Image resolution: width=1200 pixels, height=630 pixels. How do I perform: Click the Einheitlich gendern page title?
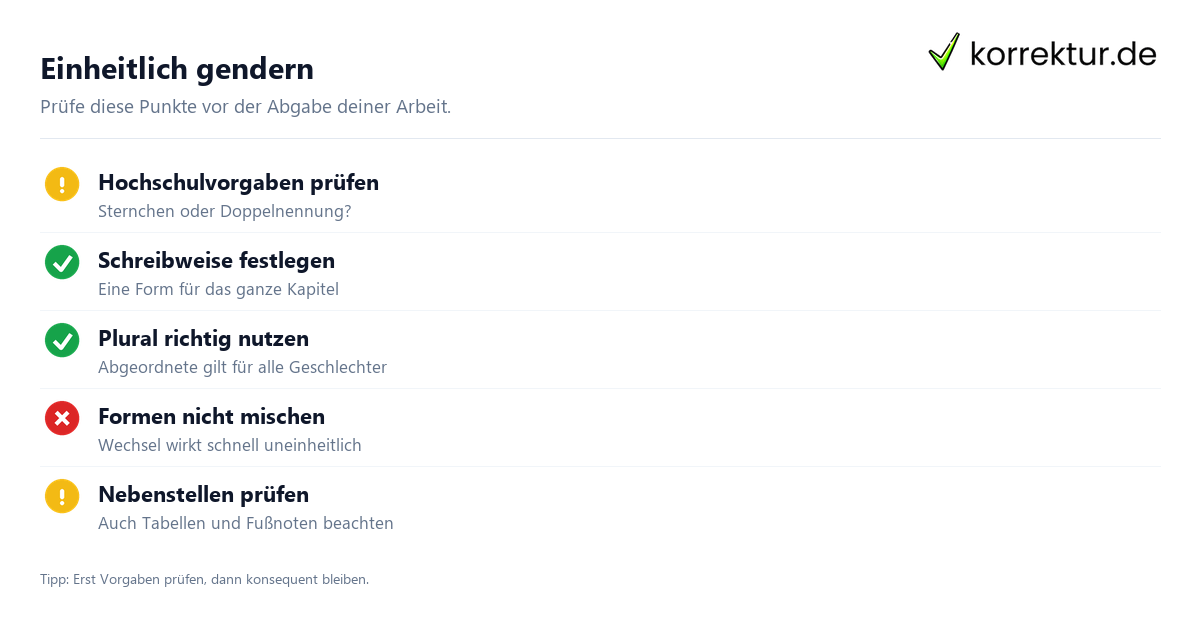coord(177,69)
